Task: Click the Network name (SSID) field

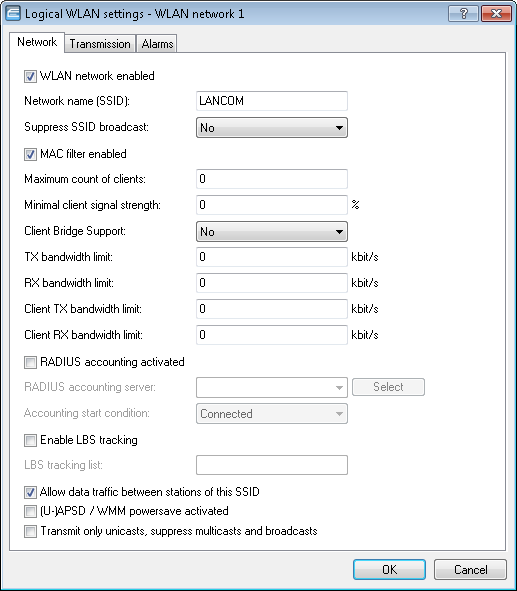Action: [272, 101]
